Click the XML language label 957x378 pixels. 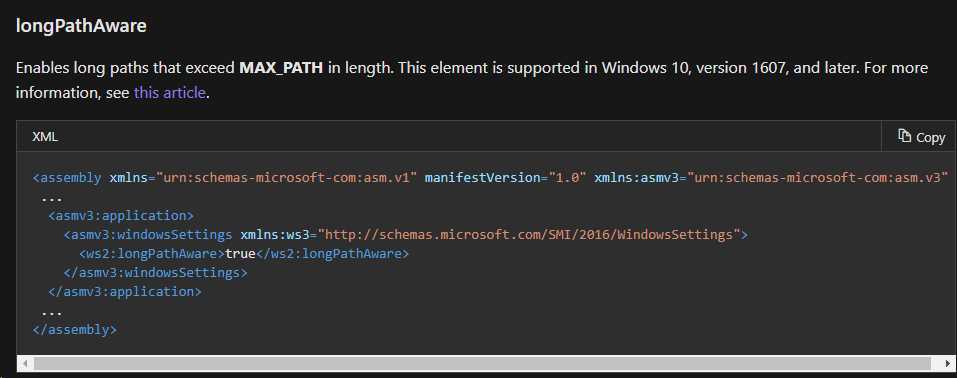tap(45, 137)
